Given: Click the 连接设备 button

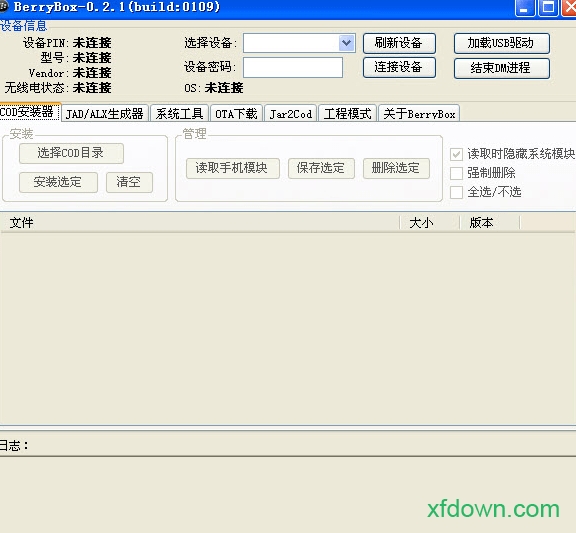Looking at the screenshot, I should 399,67.
